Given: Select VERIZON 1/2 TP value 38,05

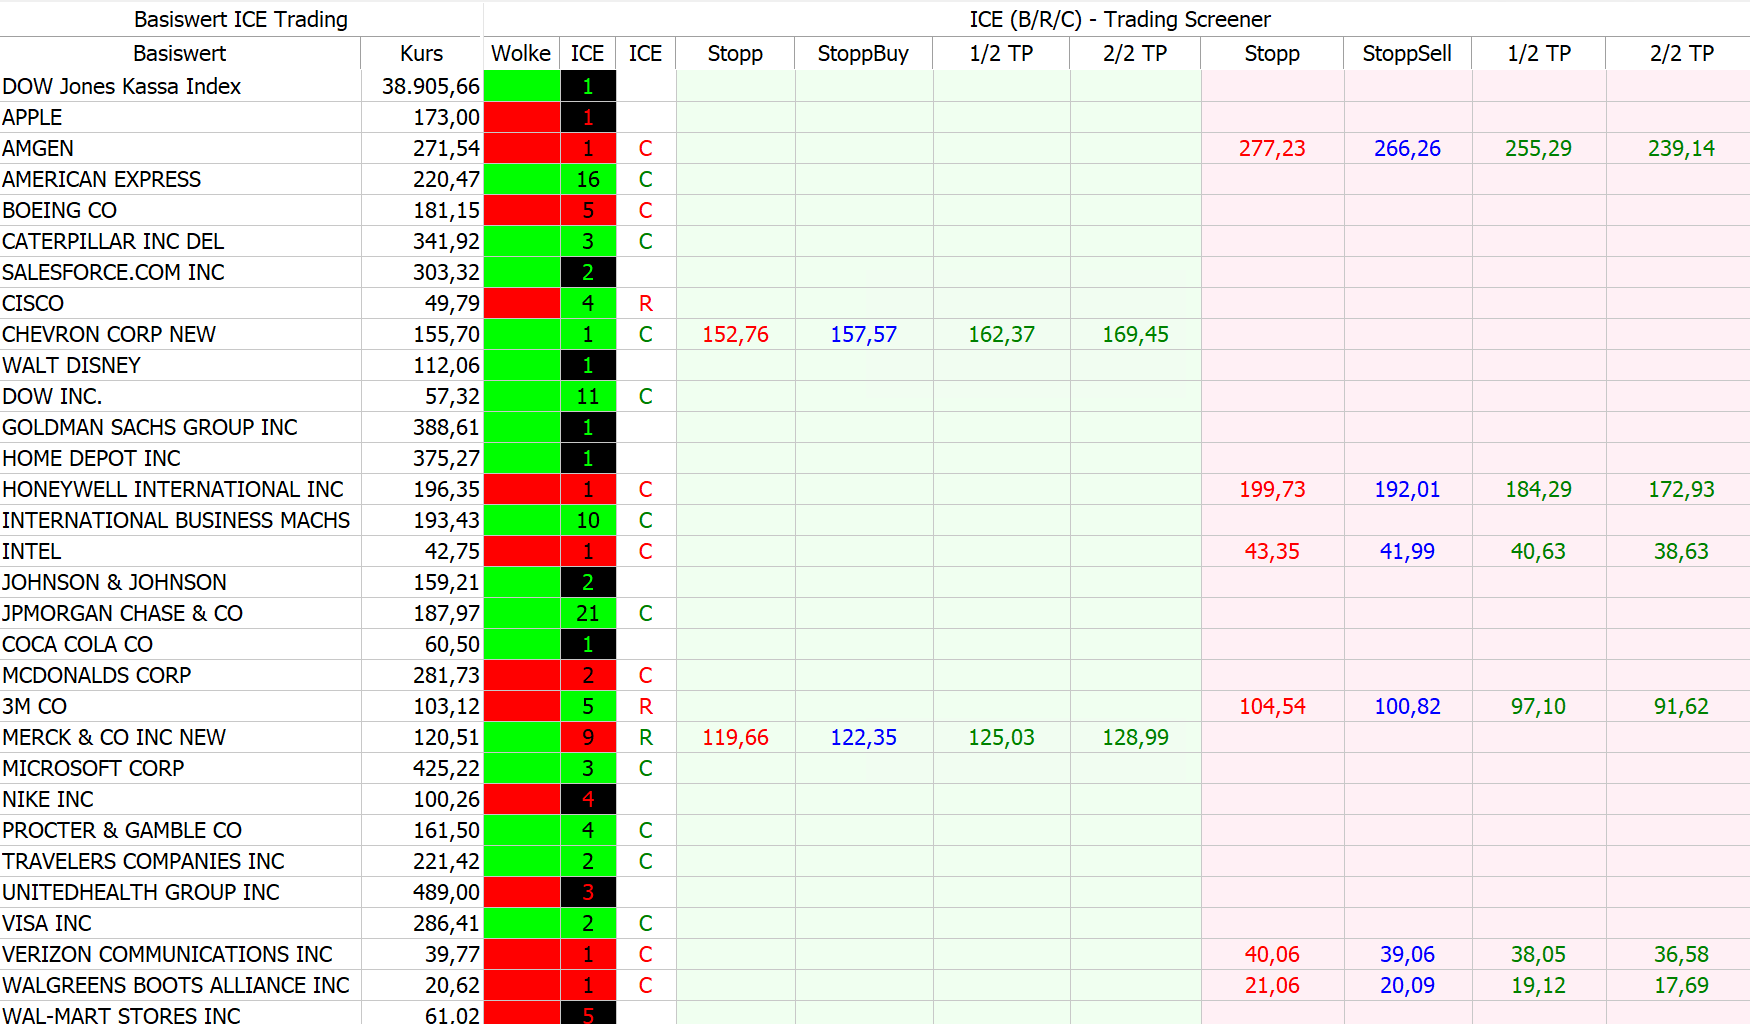Looking at the screenshot, I should [x=1538, y=954].
